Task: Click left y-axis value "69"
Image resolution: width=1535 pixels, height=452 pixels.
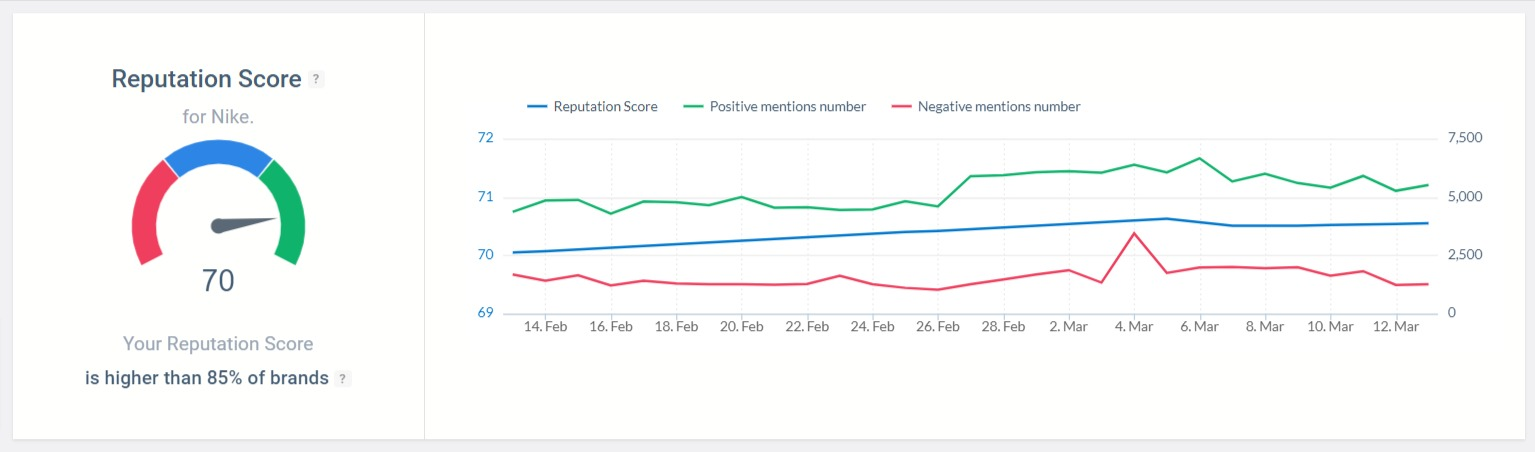Action: click(486, 314)
